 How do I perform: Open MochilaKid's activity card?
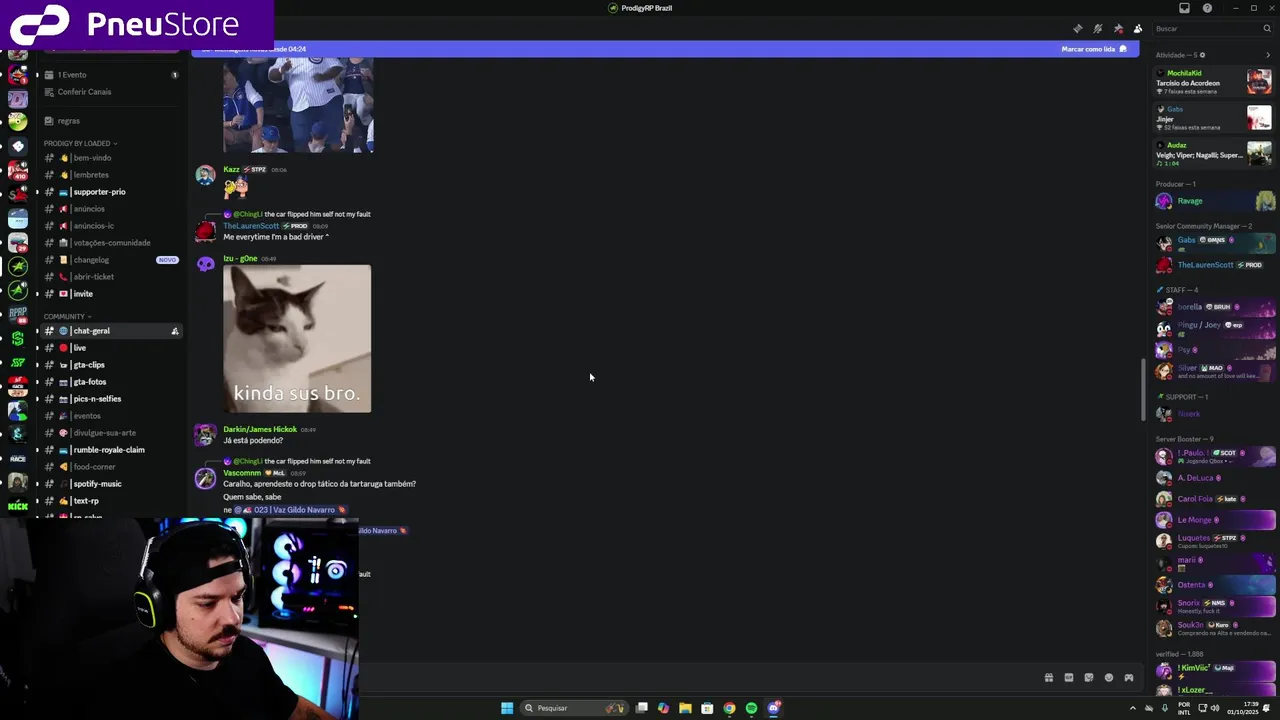1213,82
